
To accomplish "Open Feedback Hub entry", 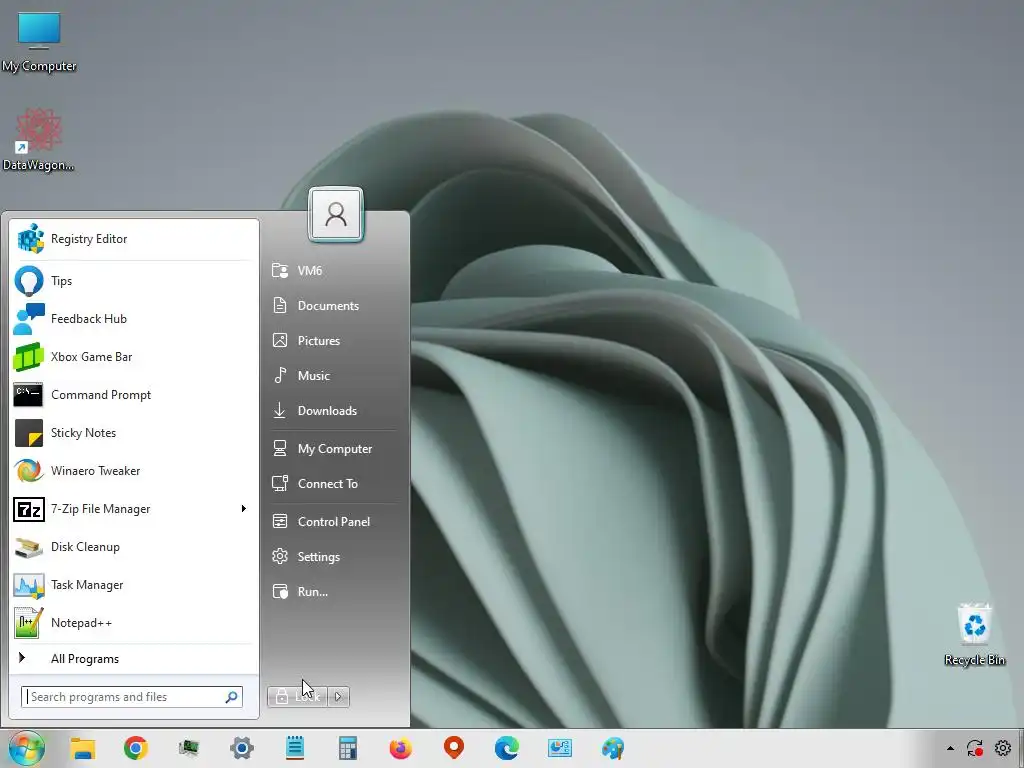I will [134, 319].
